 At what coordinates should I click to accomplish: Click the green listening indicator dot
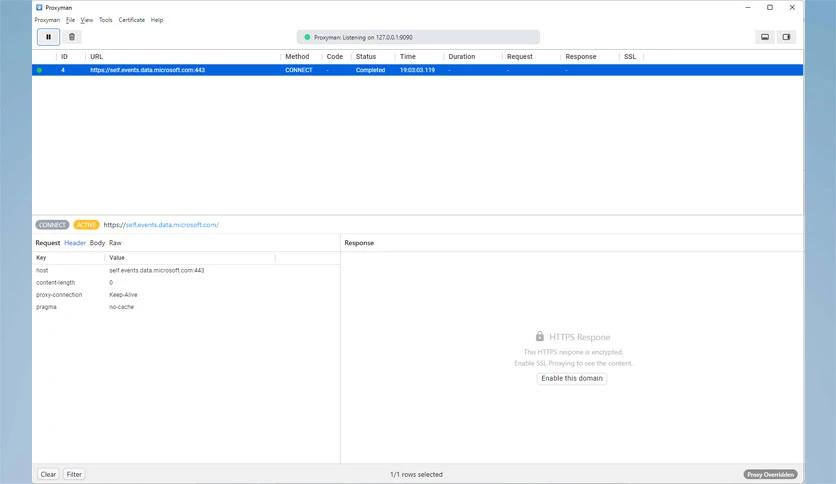tap(307, 37)
